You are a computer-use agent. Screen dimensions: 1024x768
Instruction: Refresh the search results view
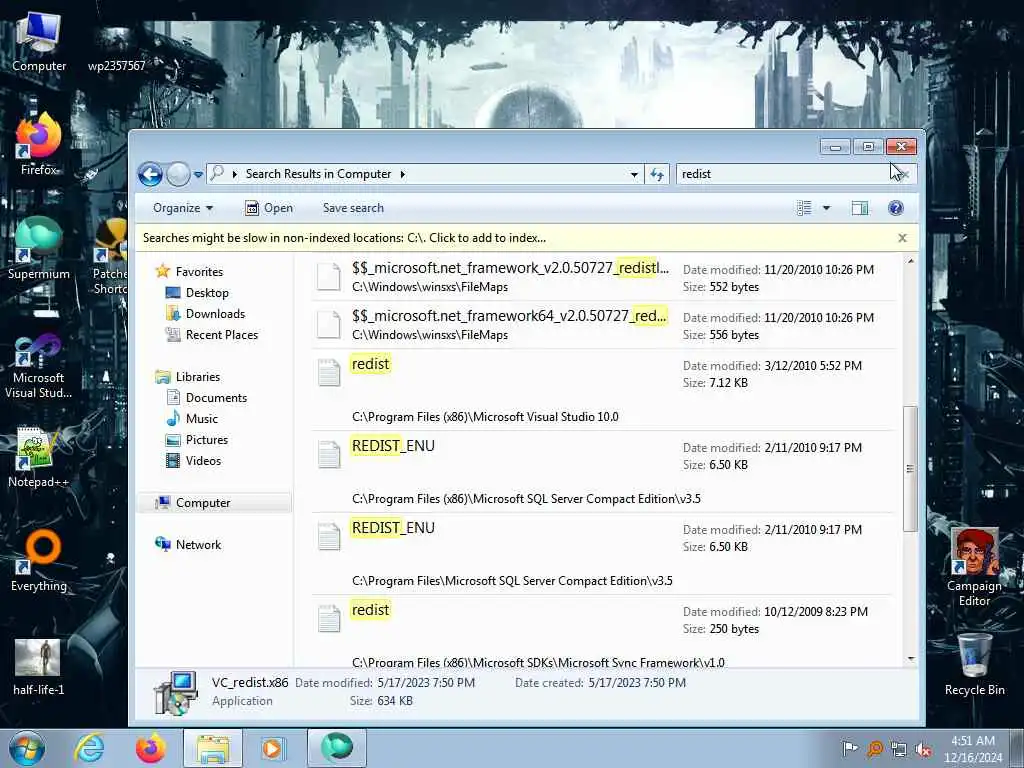[657, 174]
